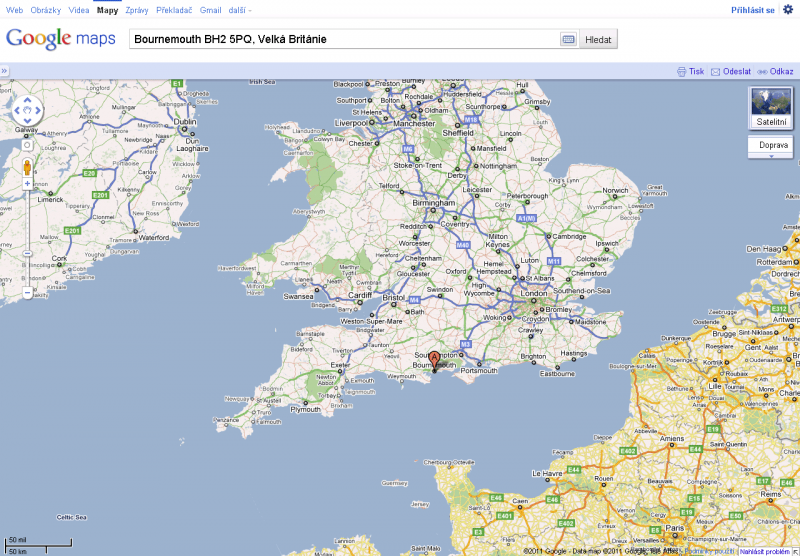
Task: Open the settings gear icon
Action: tap(788, 9)
